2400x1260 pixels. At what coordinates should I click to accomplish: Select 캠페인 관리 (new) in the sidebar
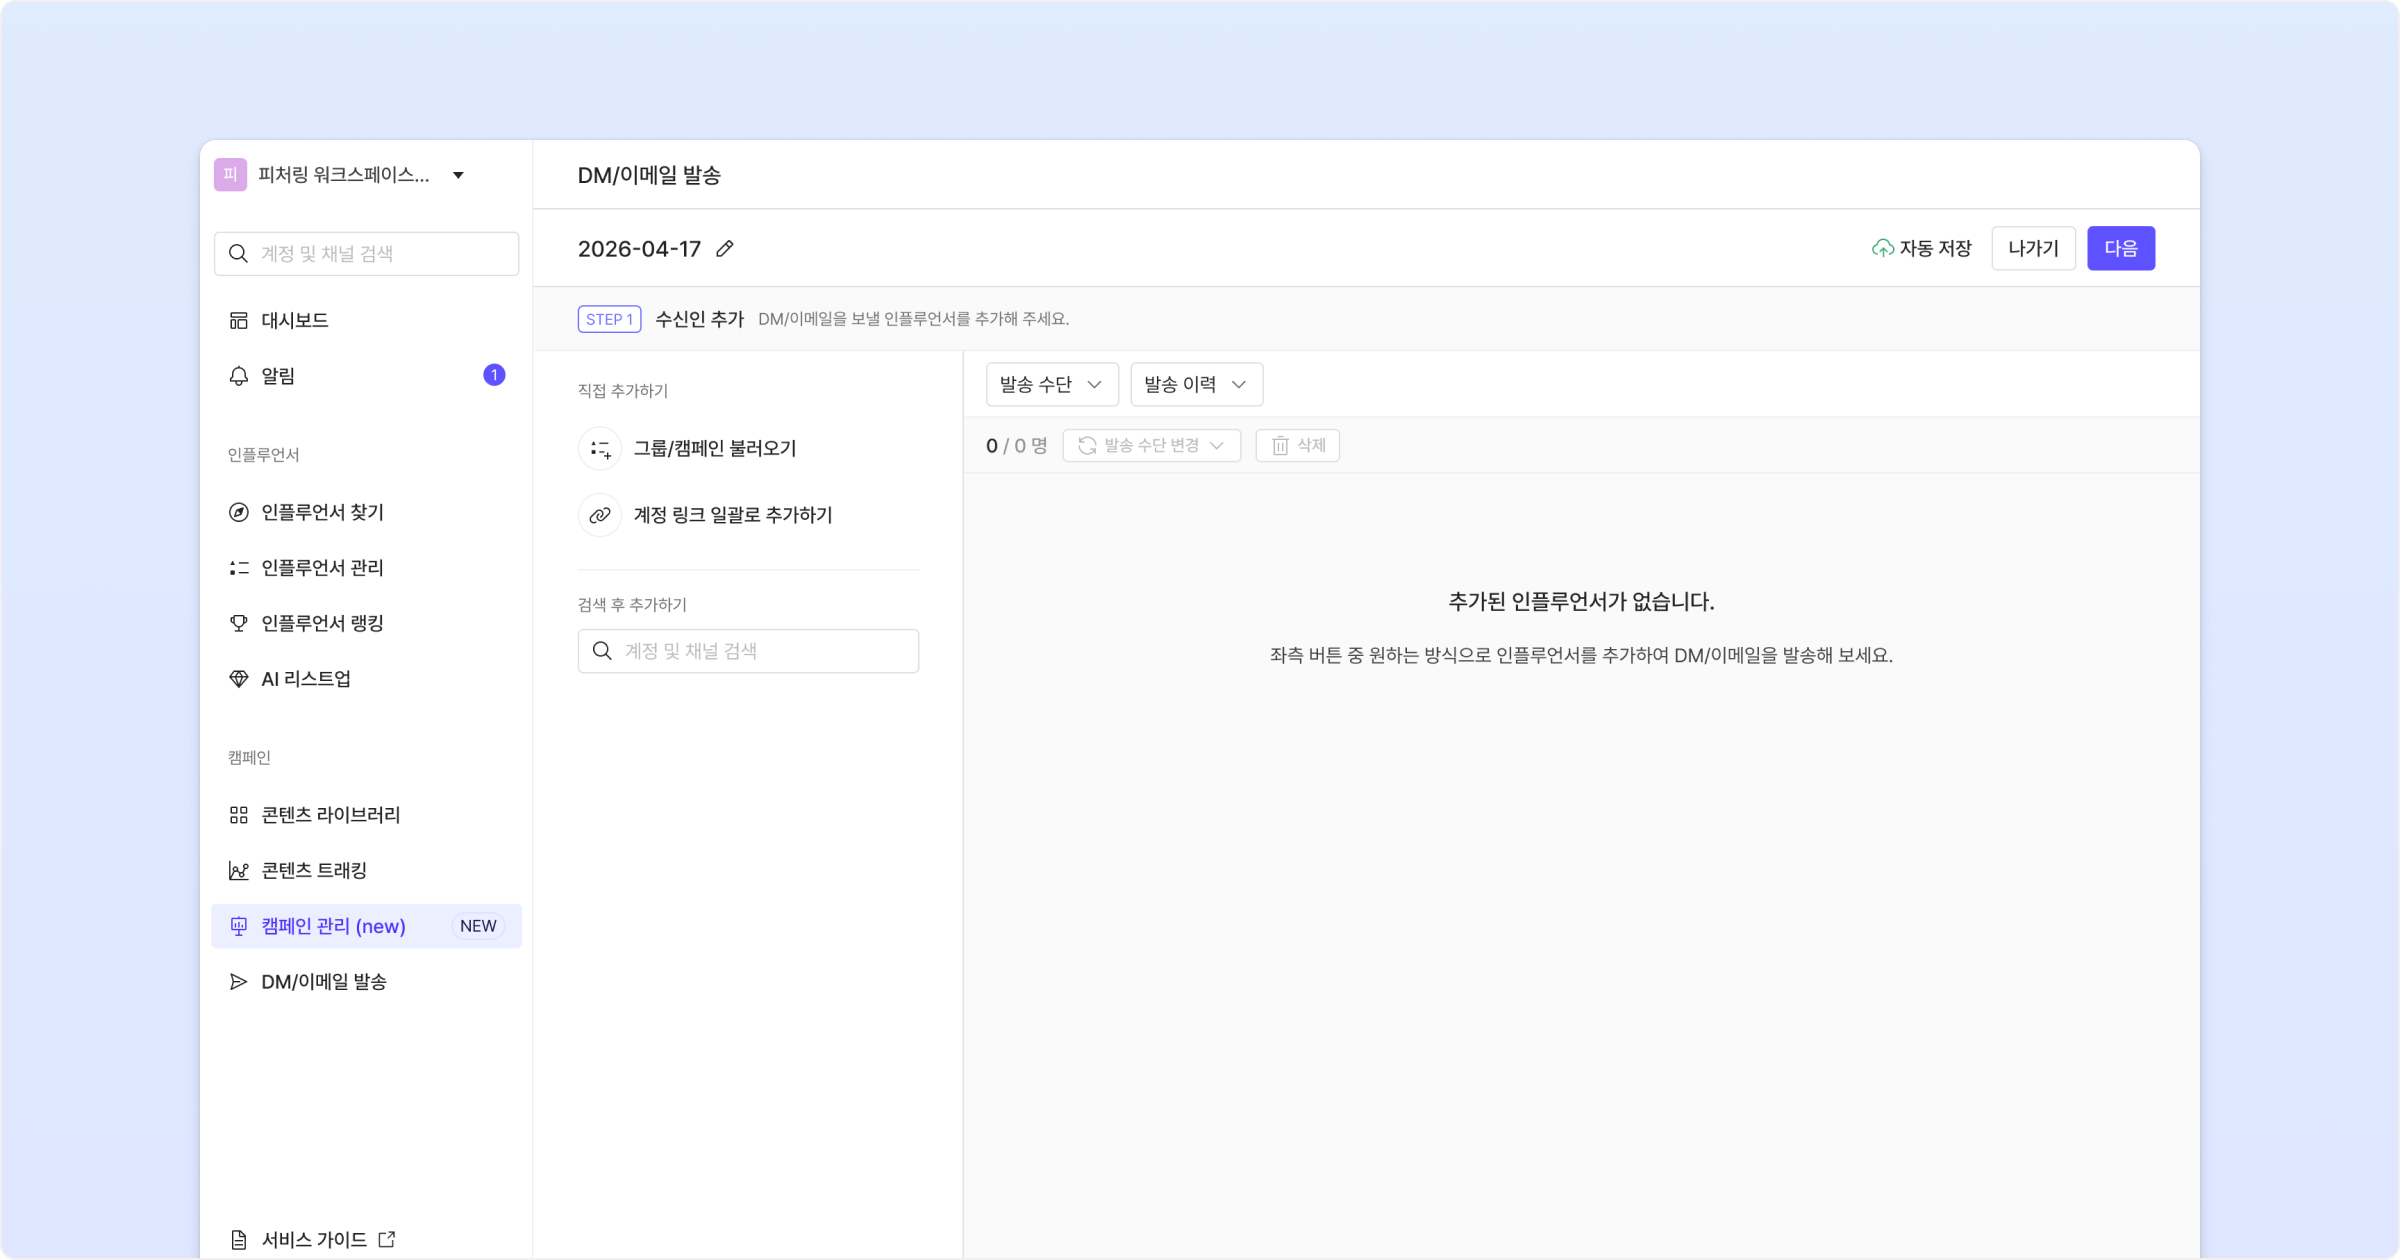click(x=366, y=926)
